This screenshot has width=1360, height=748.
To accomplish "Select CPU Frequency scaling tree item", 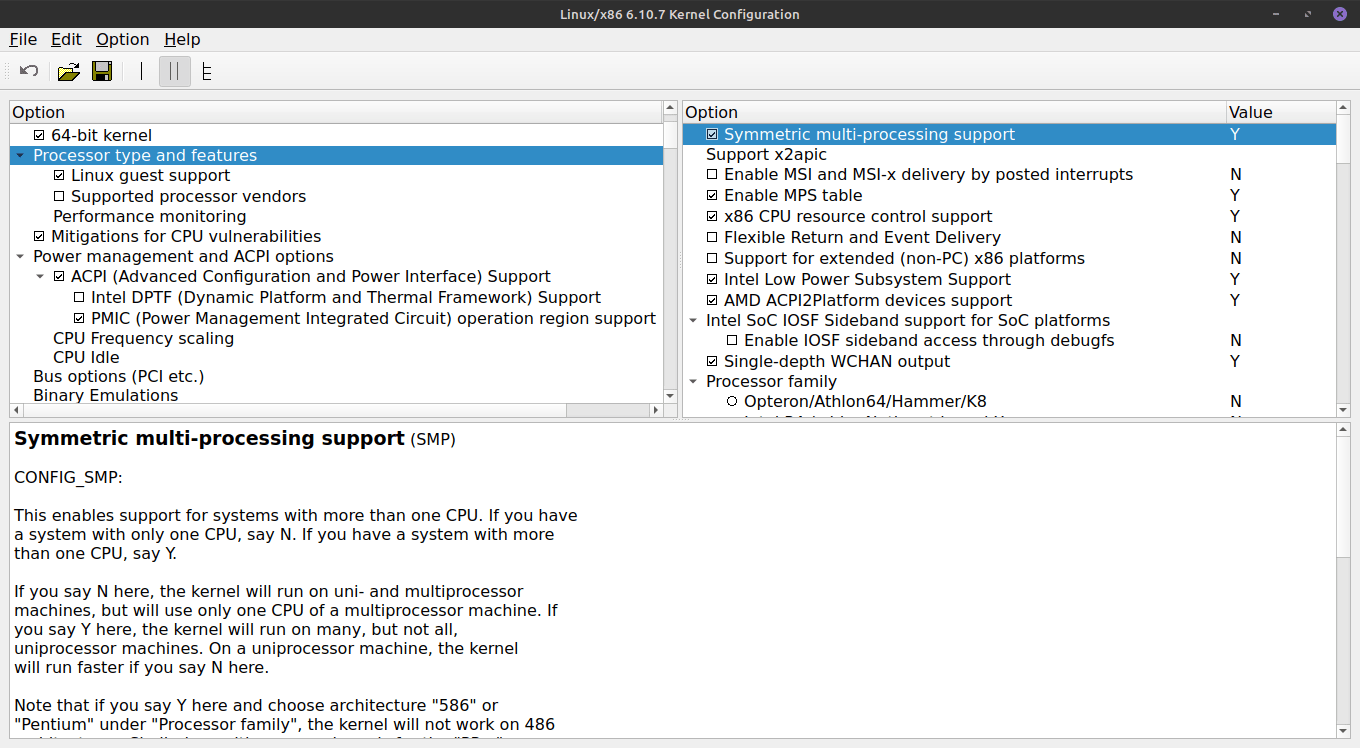I will (x=143, y=339).
